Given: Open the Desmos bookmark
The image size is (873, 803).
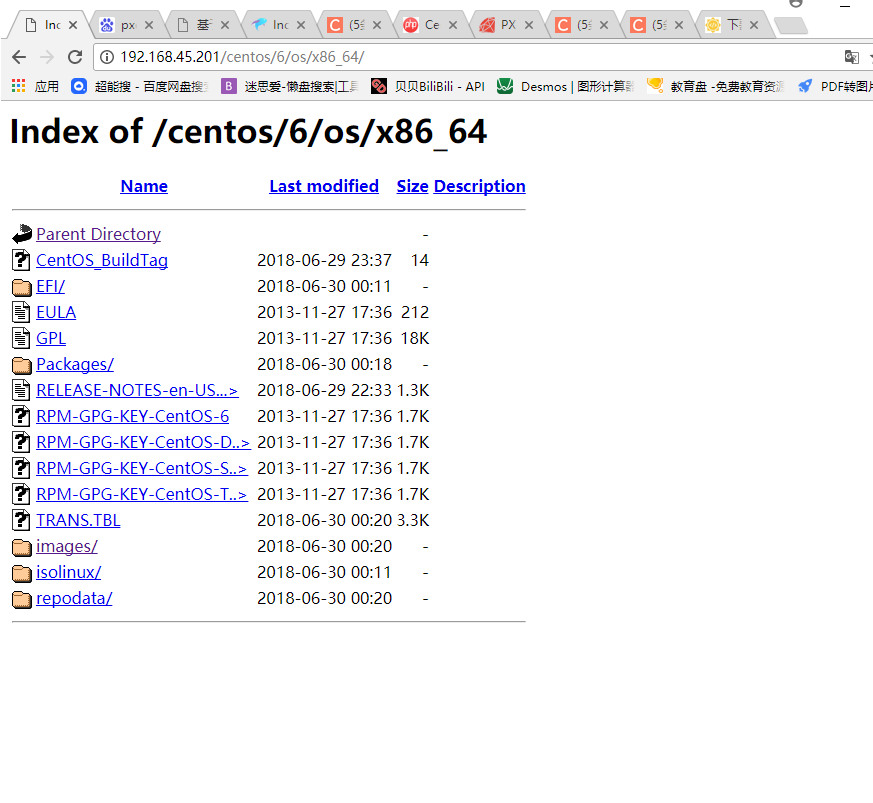Looking at the screenshot, I should [x=566, y=86].
